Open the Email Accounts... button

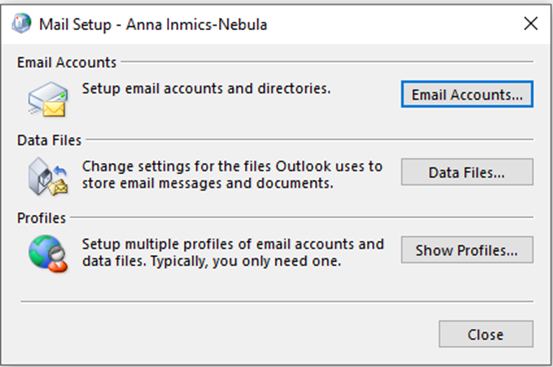click(x=467, y=94)
